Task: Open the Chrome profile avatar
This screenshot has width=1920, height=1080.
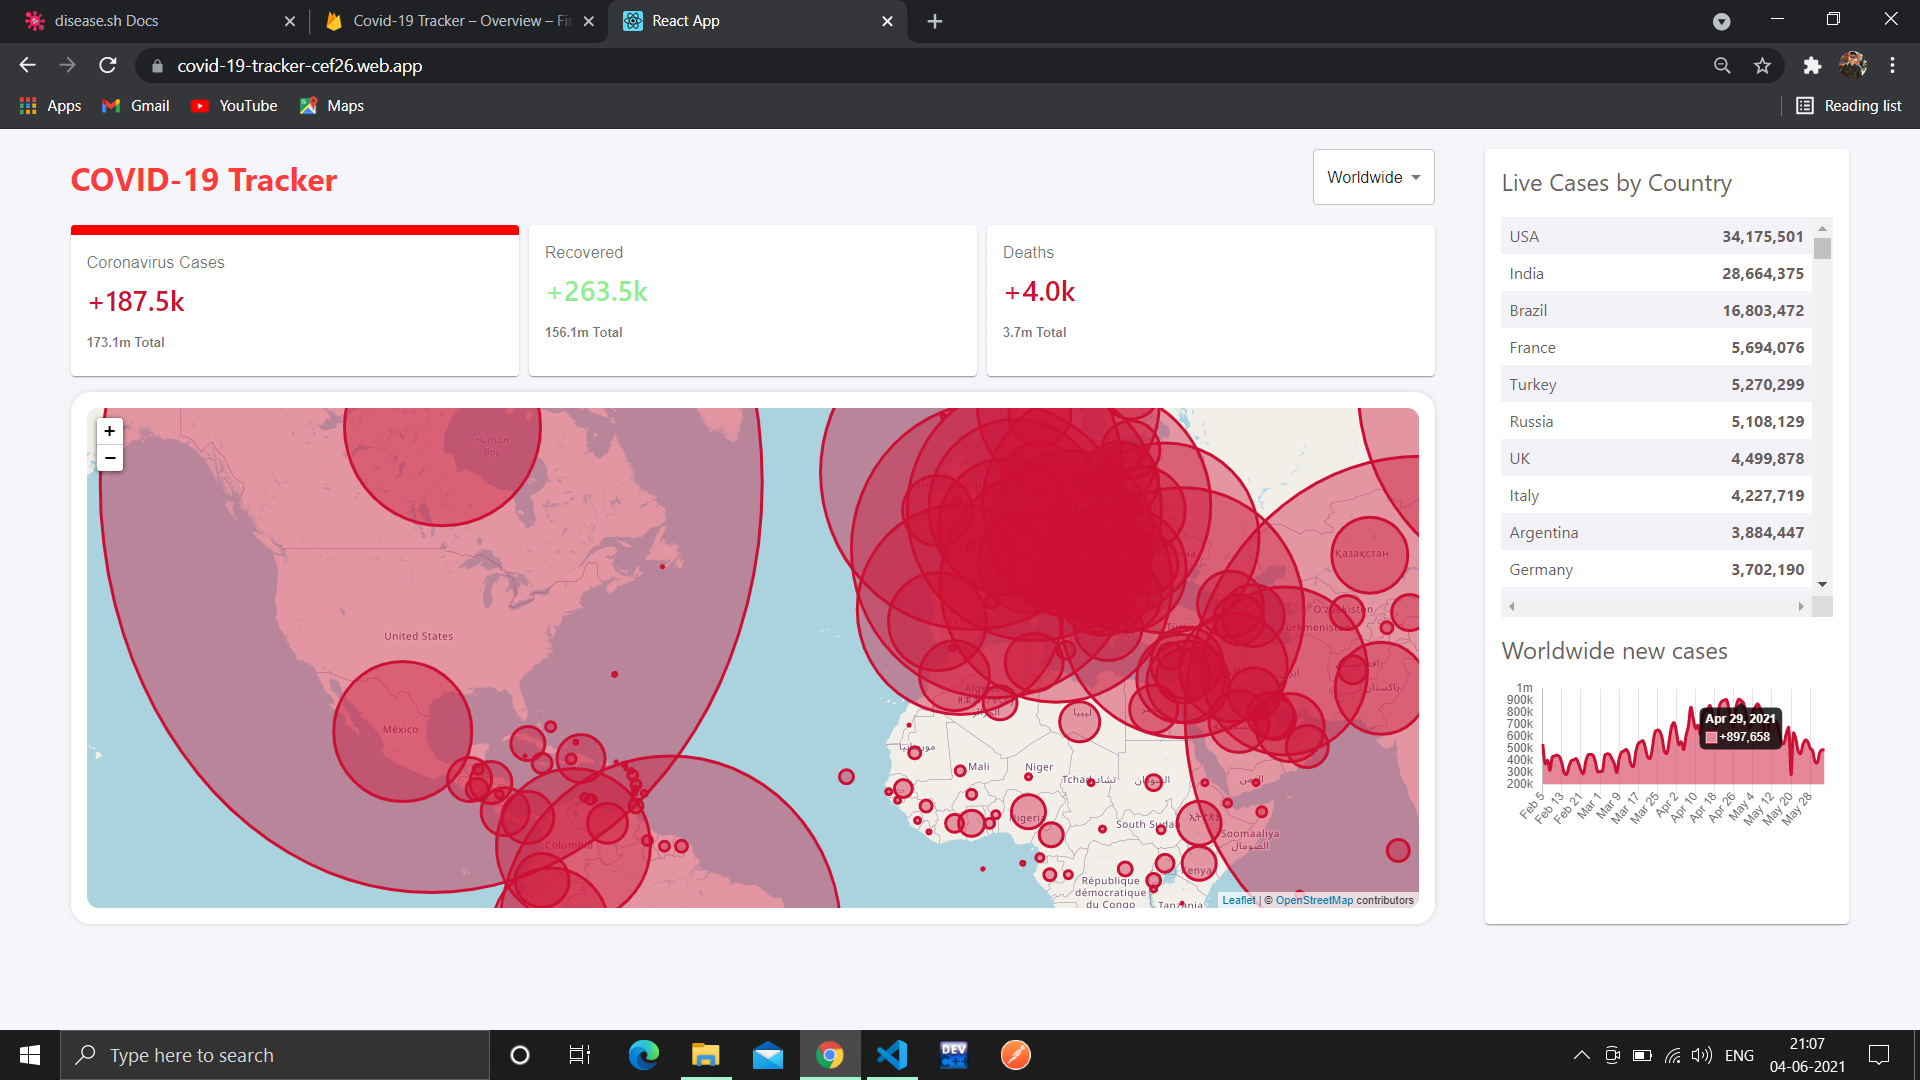Action: coord(1853,65)
